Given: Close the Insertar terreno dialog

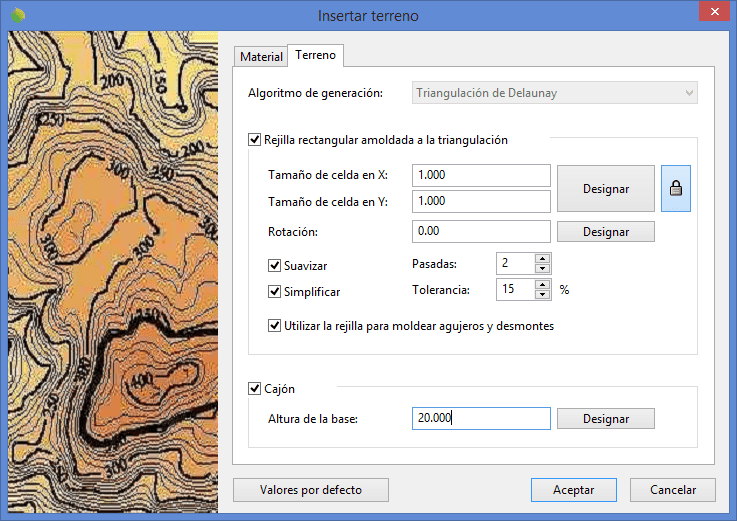Looking at the screenshot, I should pyautogui.click(x=714, y=11).
